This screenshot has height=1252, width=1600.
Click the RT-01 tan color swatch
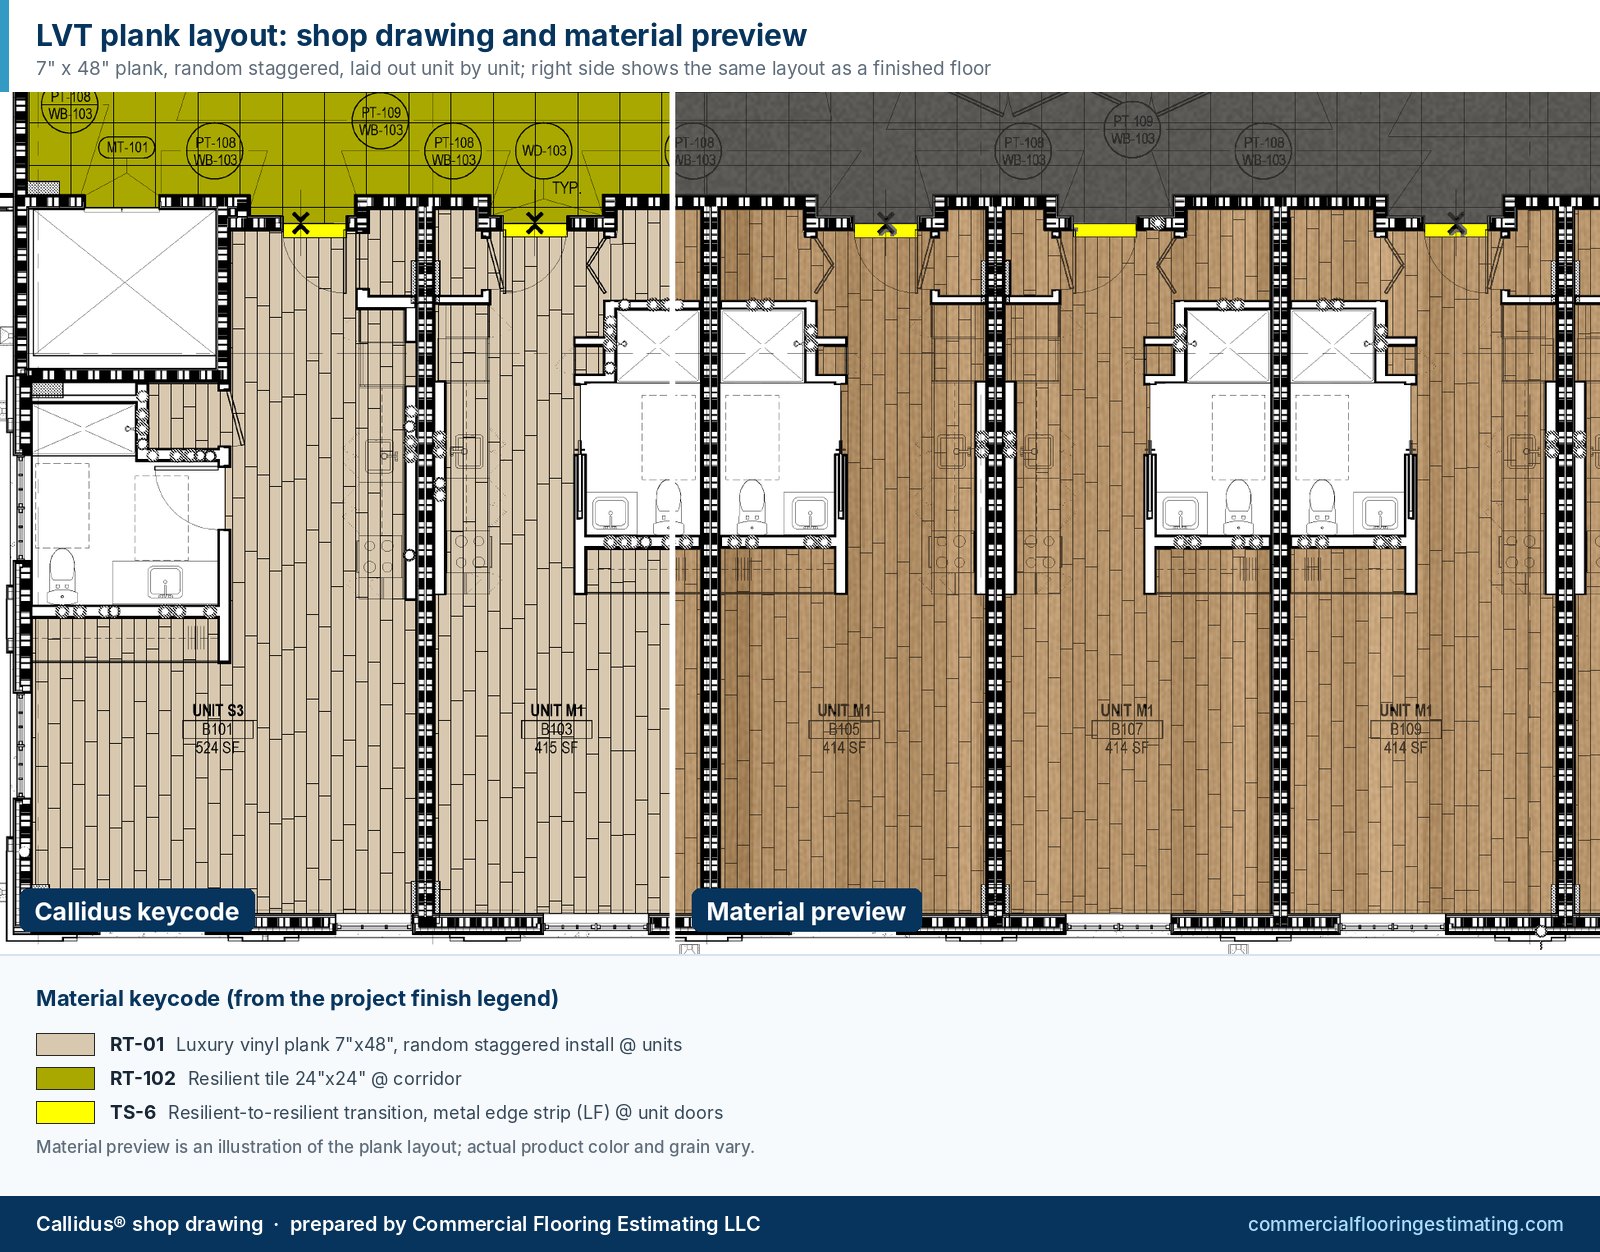click(65, 1044)
